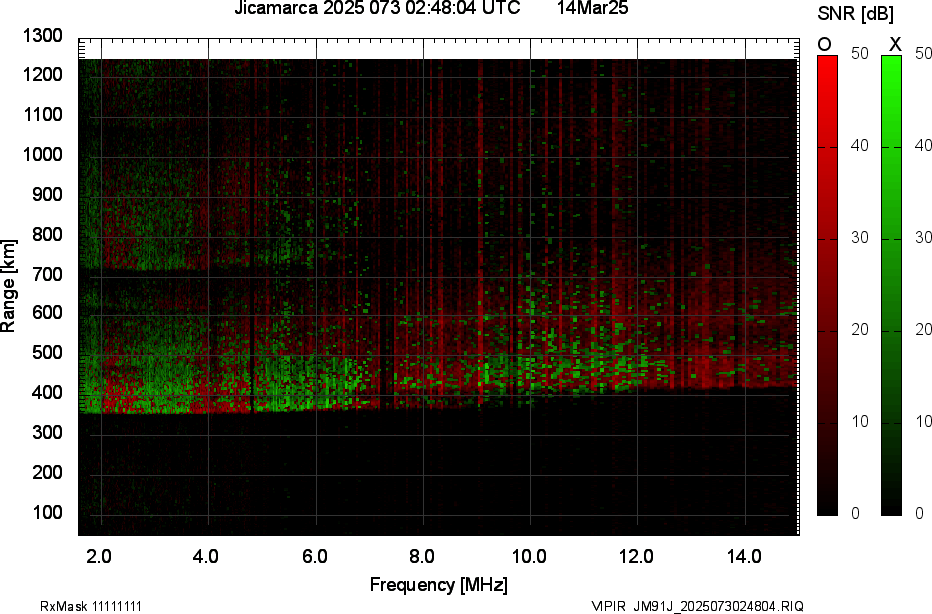Select the X label above green bar
The image size is (932, 614).
pyautogui.click(x=895, y=43)
